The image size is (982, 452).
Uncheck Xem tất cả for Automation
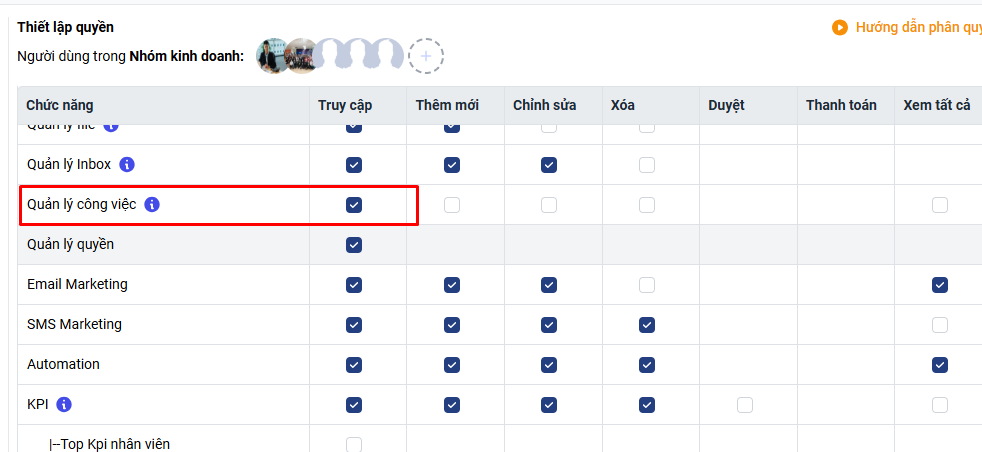[x=940, y=365]
